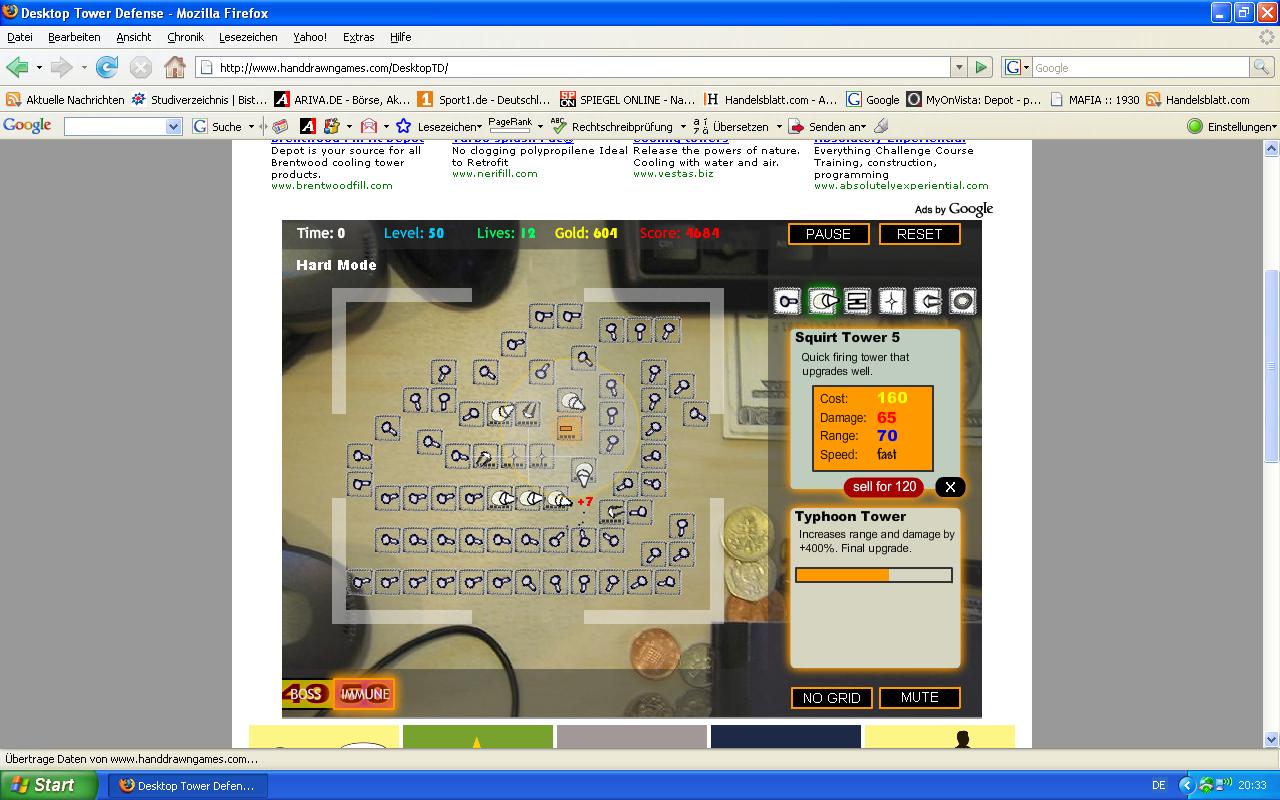Open the Chronik menu

[x=185, y=37]
